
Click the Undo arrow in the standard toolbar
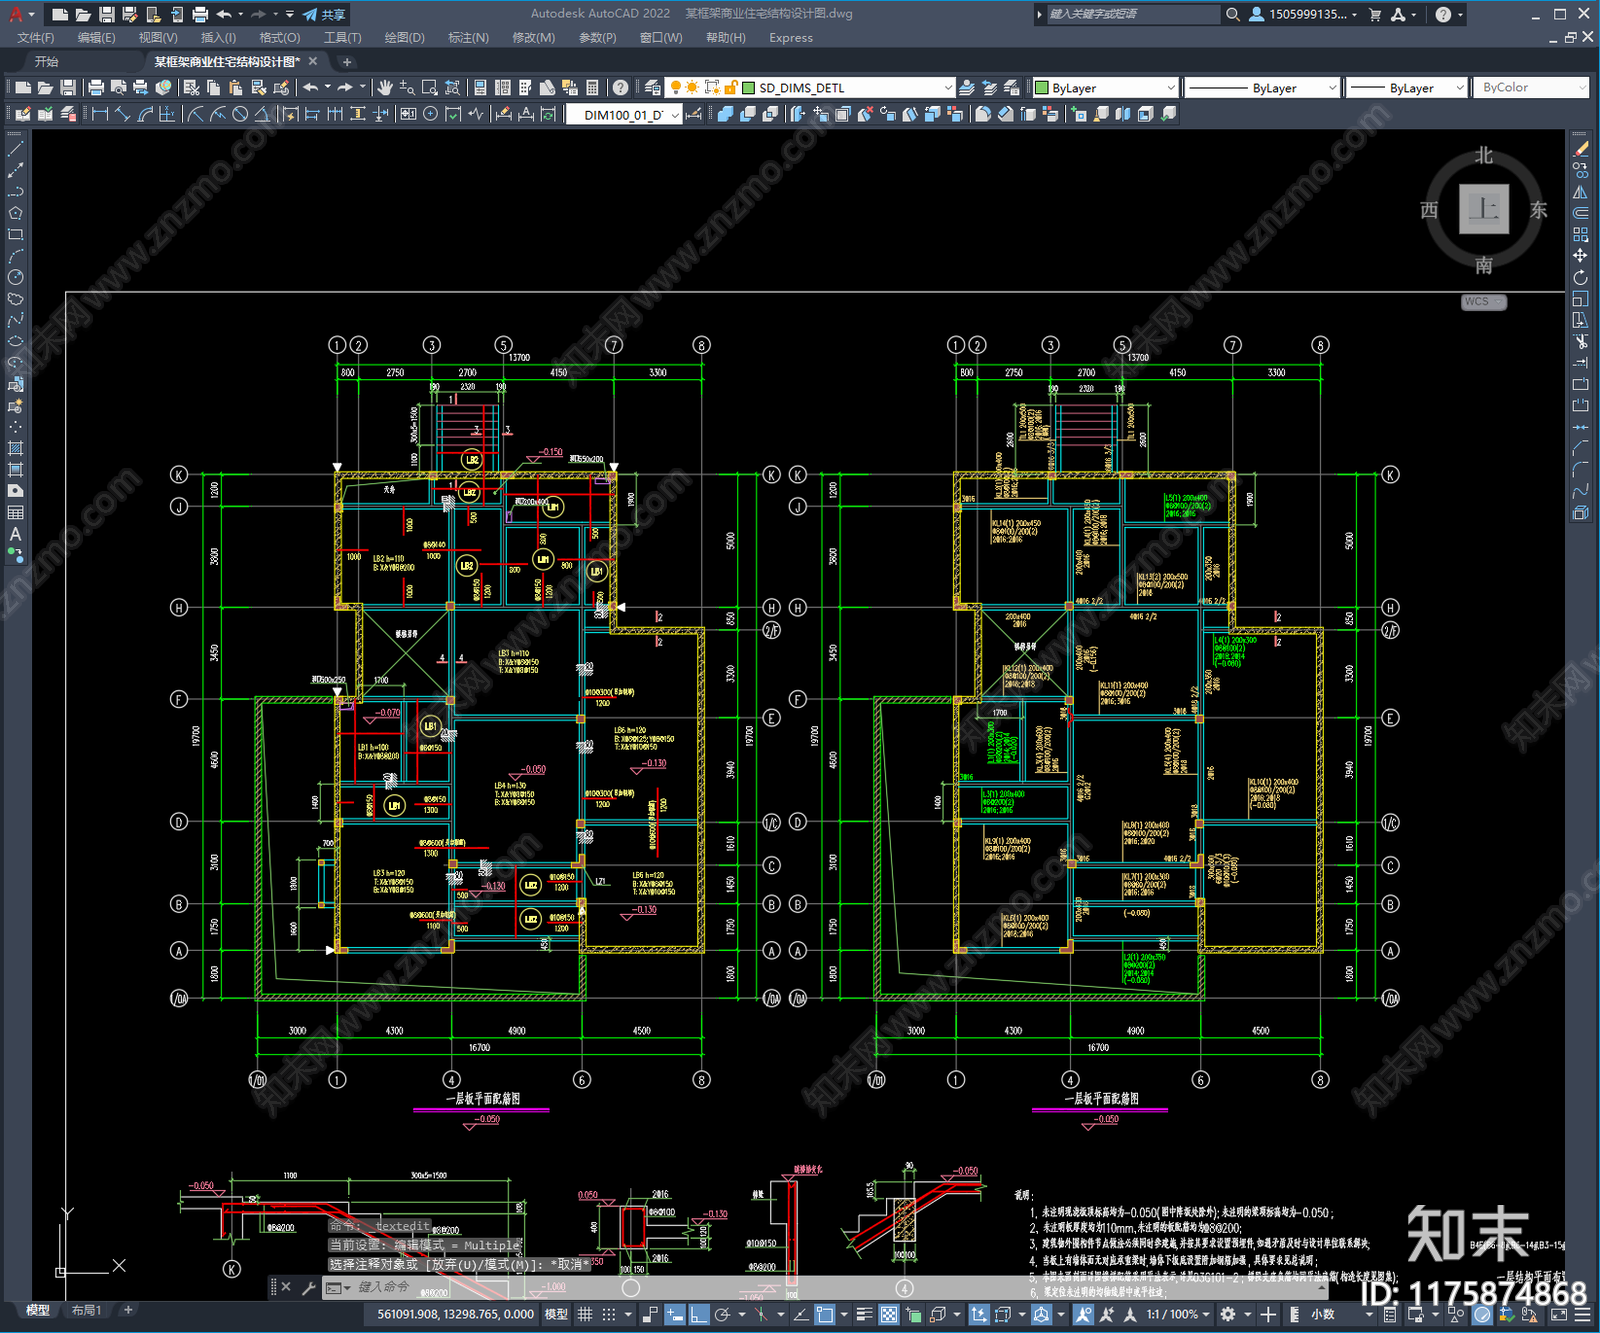(x=311, y=88)
